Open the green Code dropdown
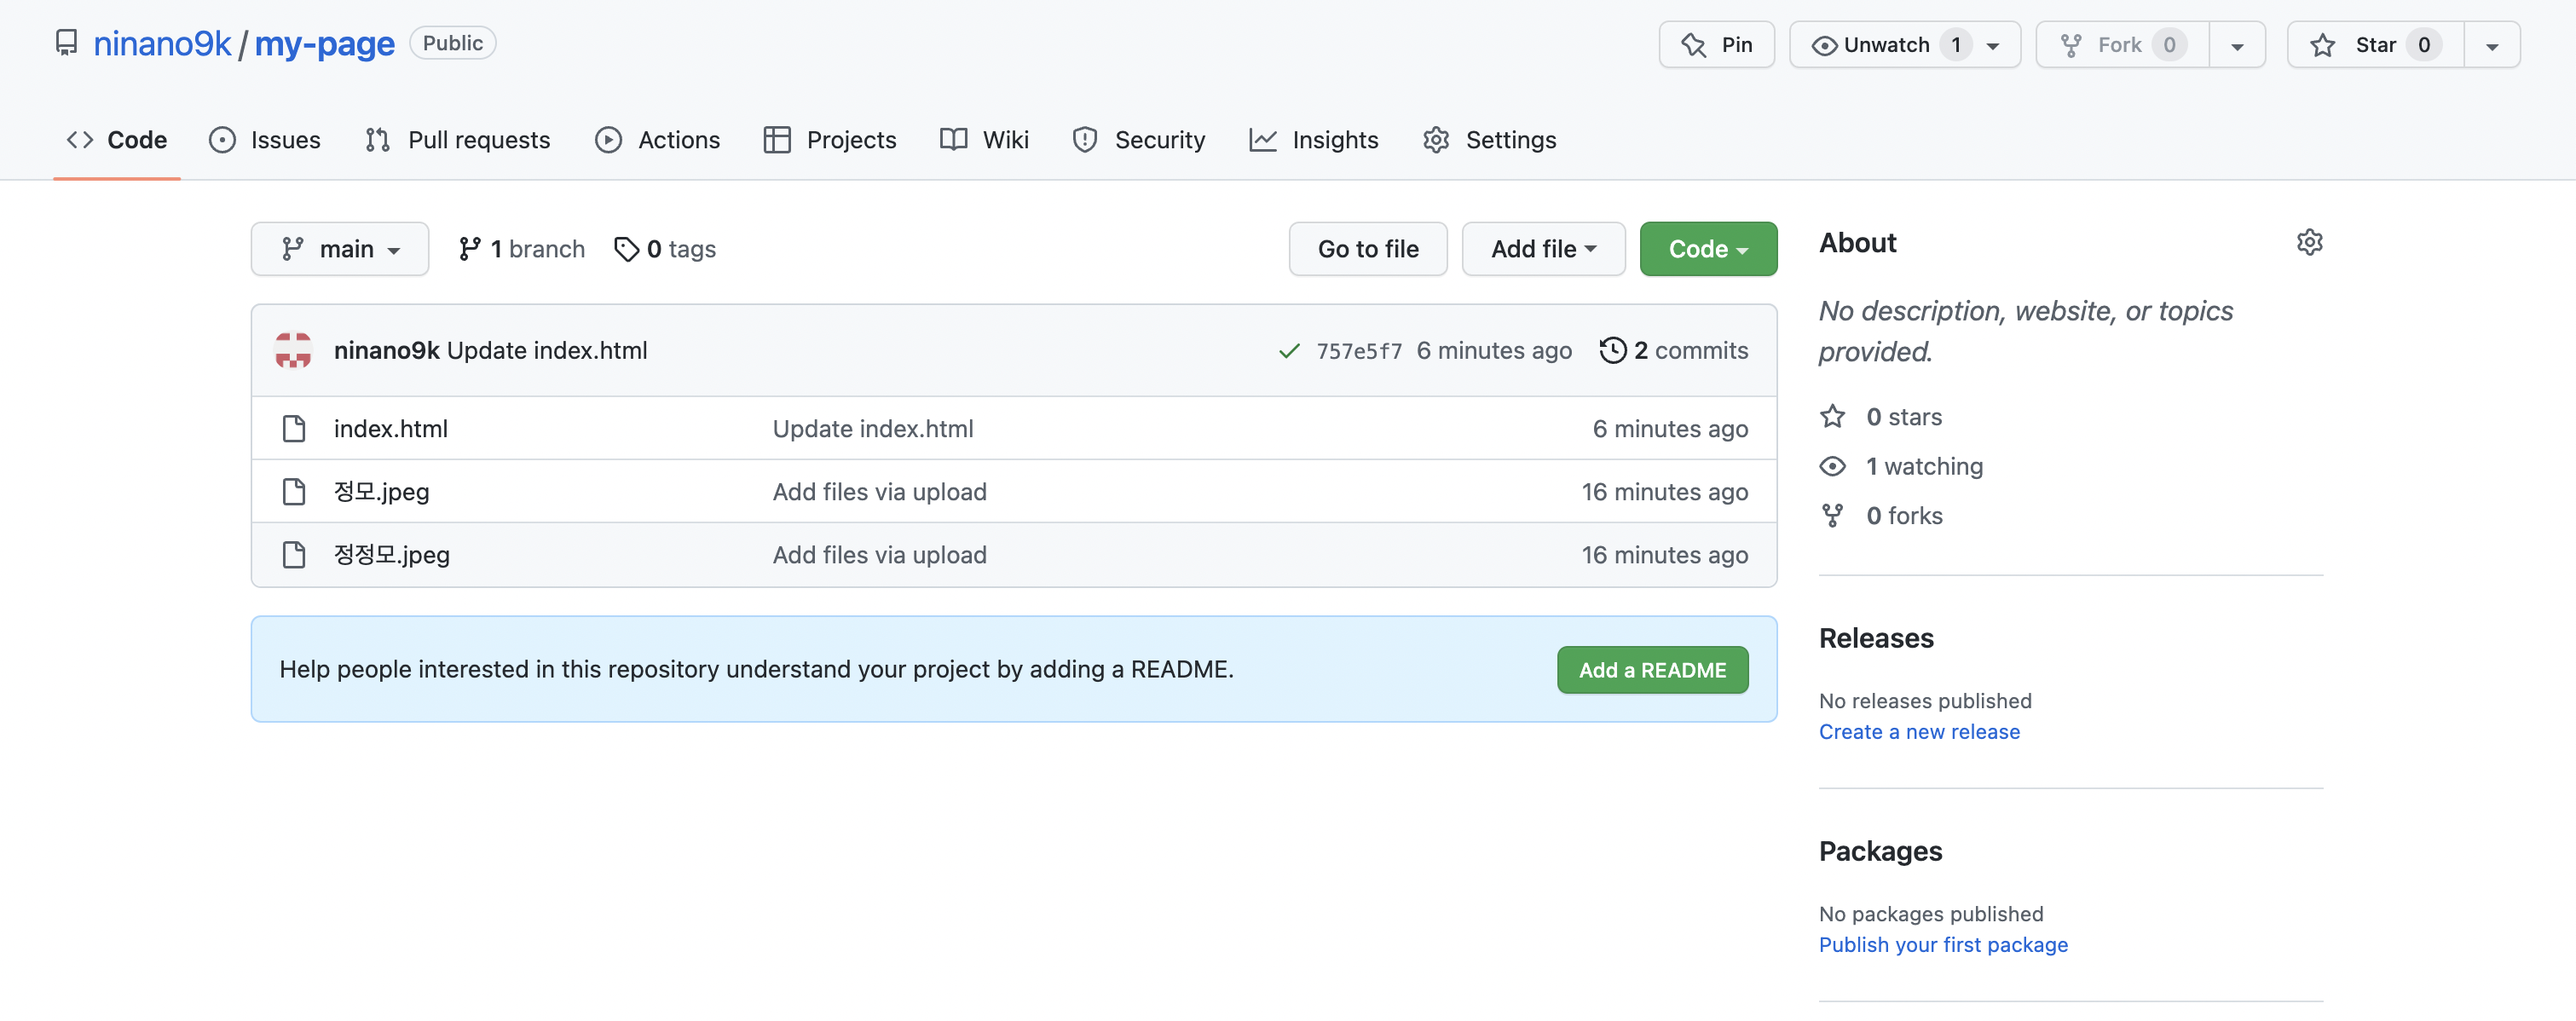 [1708, 249]
